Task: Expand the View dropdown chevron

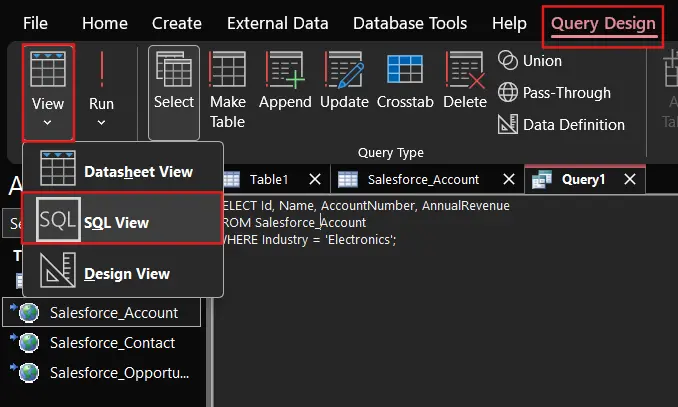Action: pos(48,123)
